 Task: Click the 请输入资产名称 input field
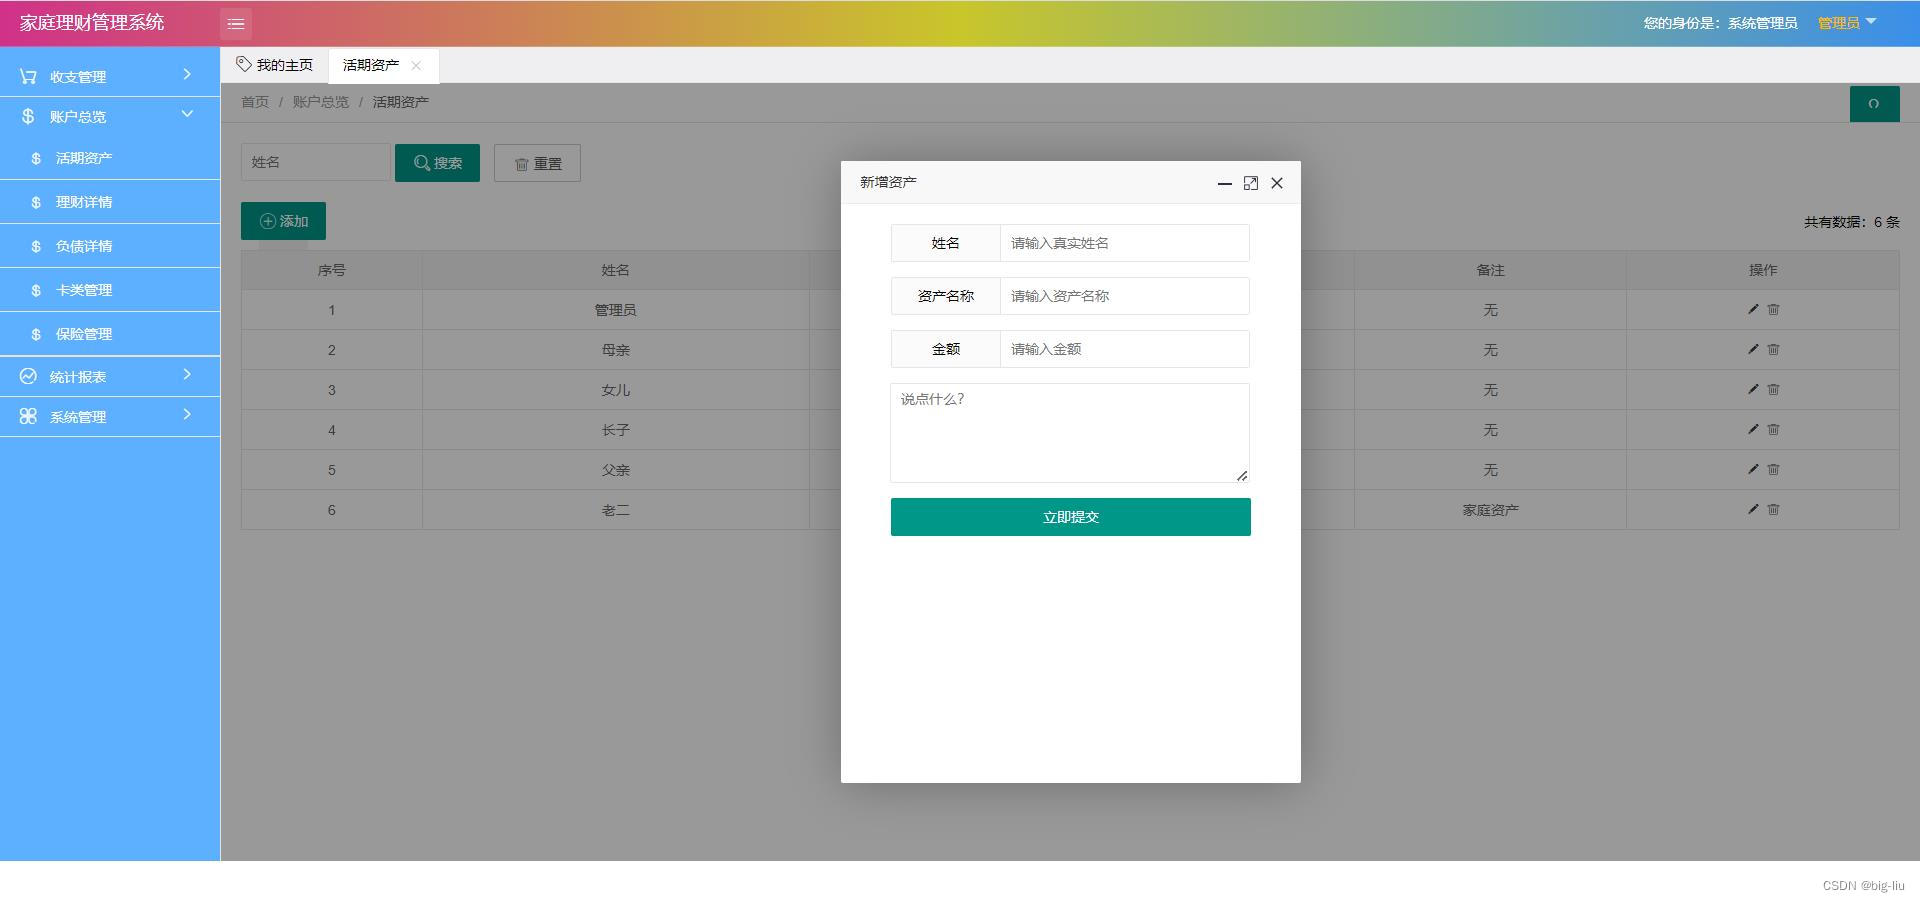(1124, 296)
